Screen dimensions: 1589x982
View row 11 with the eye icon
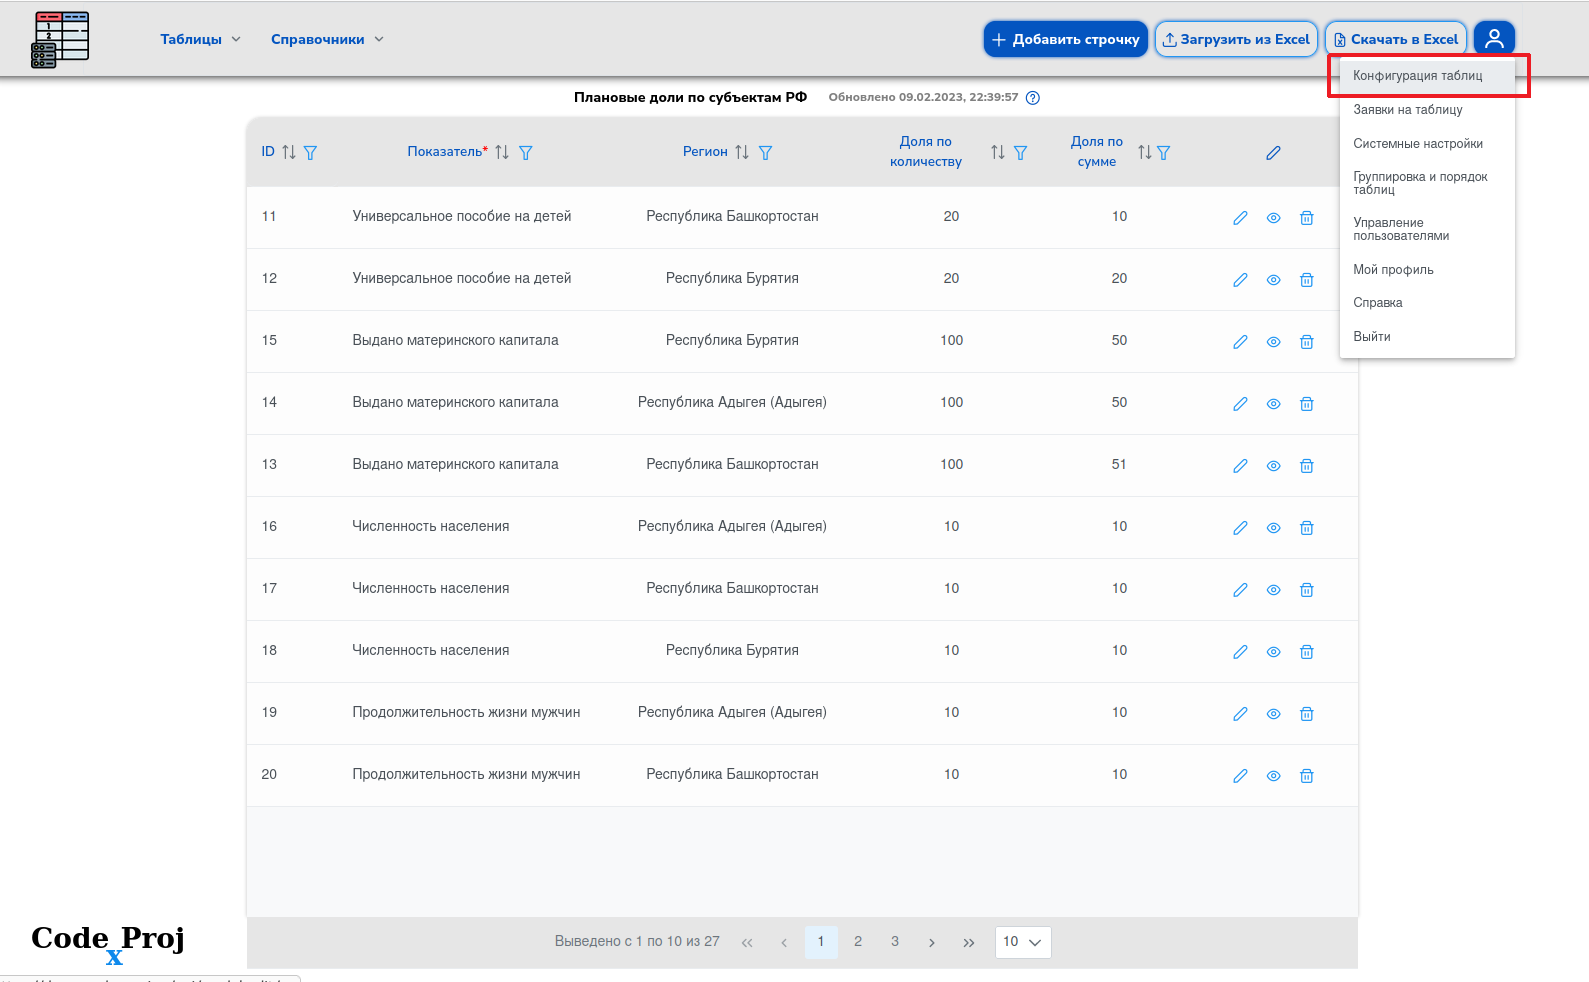tap(1273, 218)
